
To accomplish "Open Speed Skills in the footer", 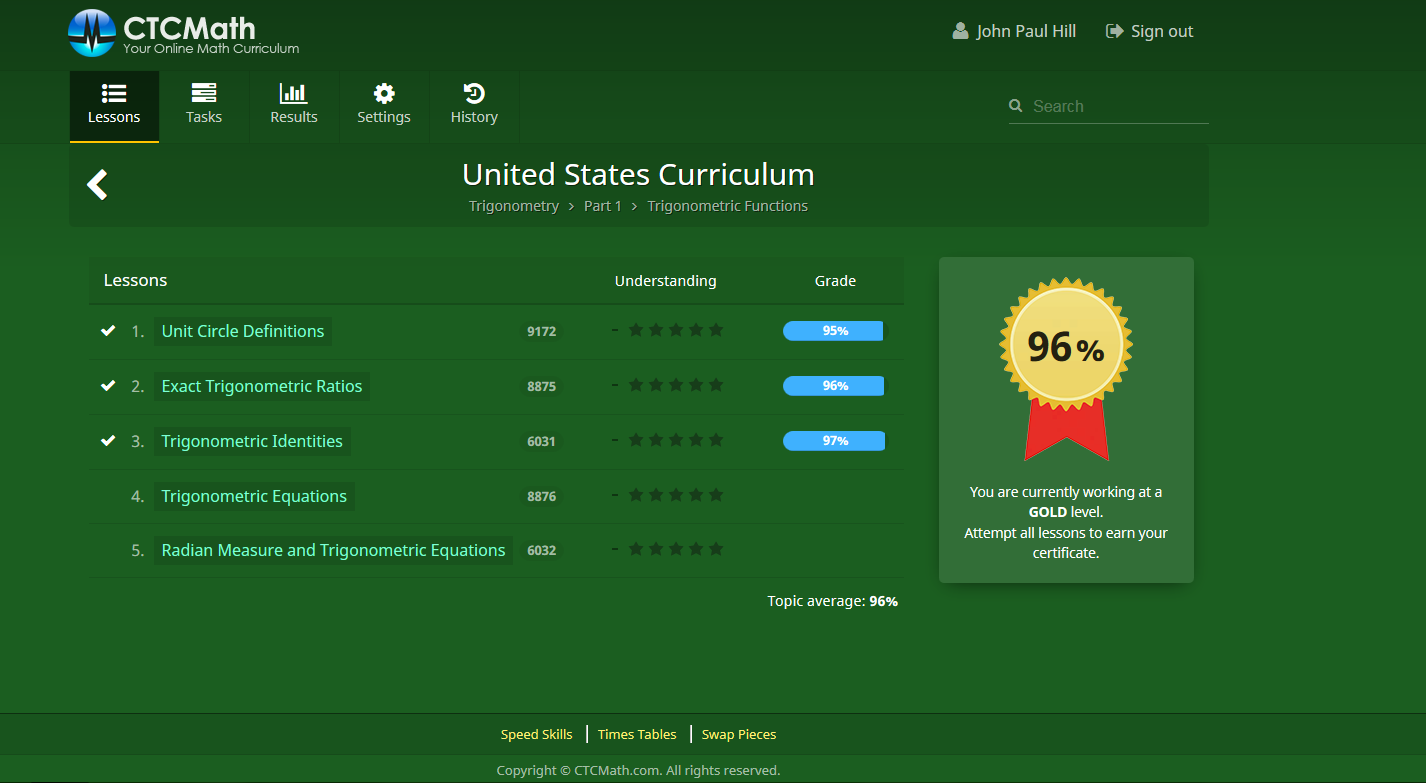I will [537, 734].
